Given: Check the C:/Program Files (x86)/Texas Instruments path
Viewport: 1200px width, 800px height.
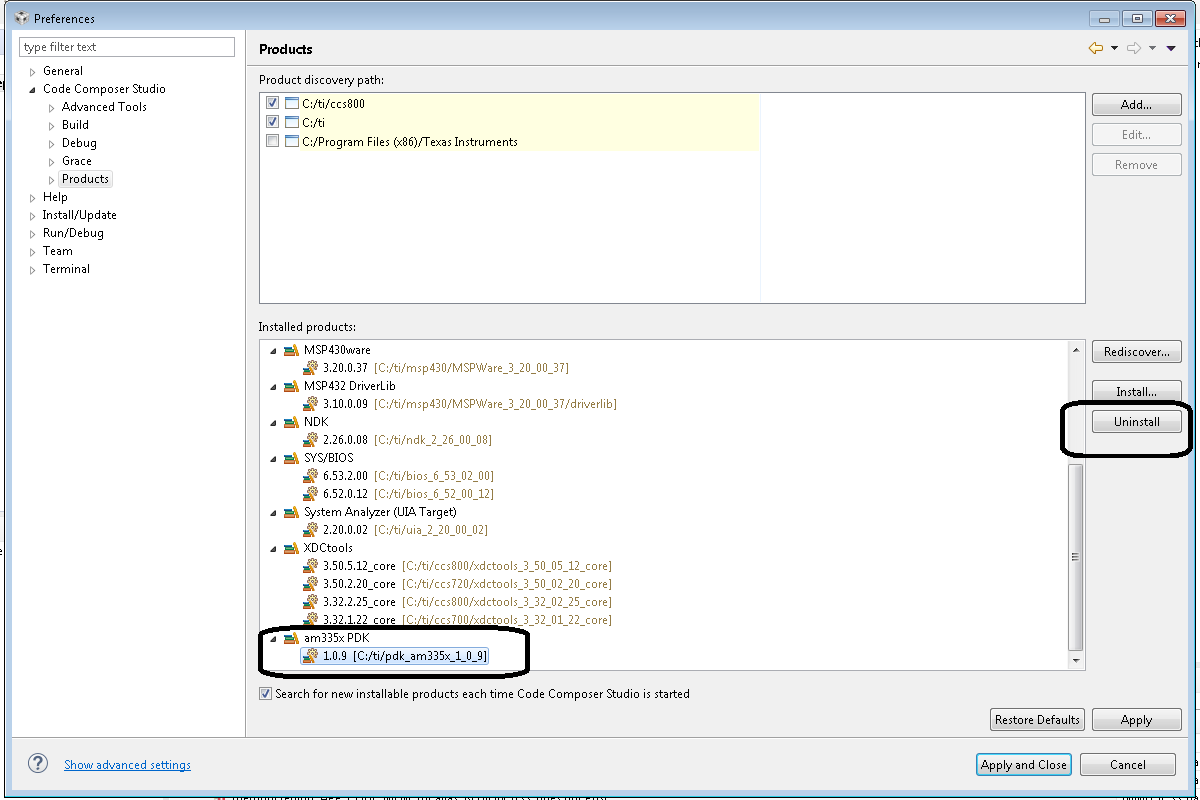Looking at the screenshot, I should (x=273, y=141).
